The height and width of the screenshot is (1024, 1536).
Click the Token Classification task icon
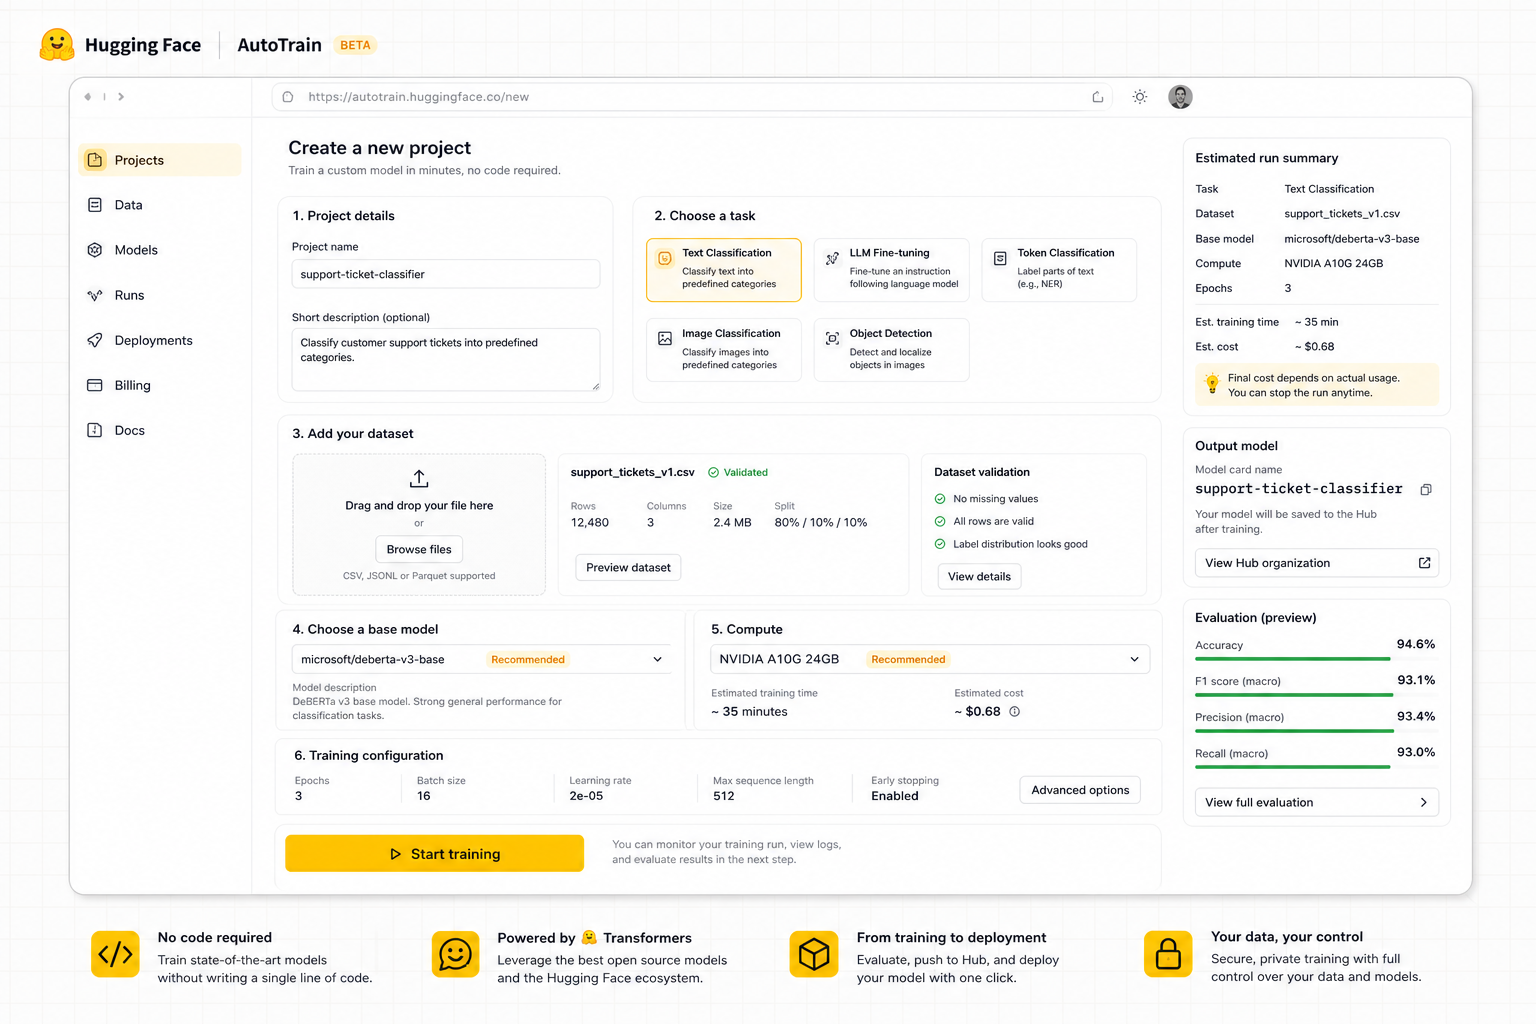coord(1000,258)
